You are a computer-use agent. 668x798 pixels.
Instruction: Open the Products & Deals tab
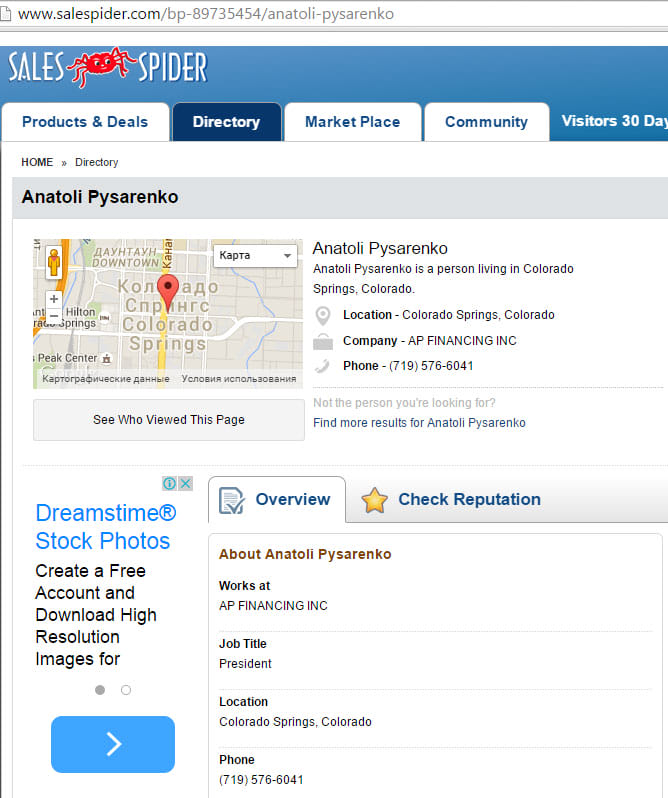point(85,122)
